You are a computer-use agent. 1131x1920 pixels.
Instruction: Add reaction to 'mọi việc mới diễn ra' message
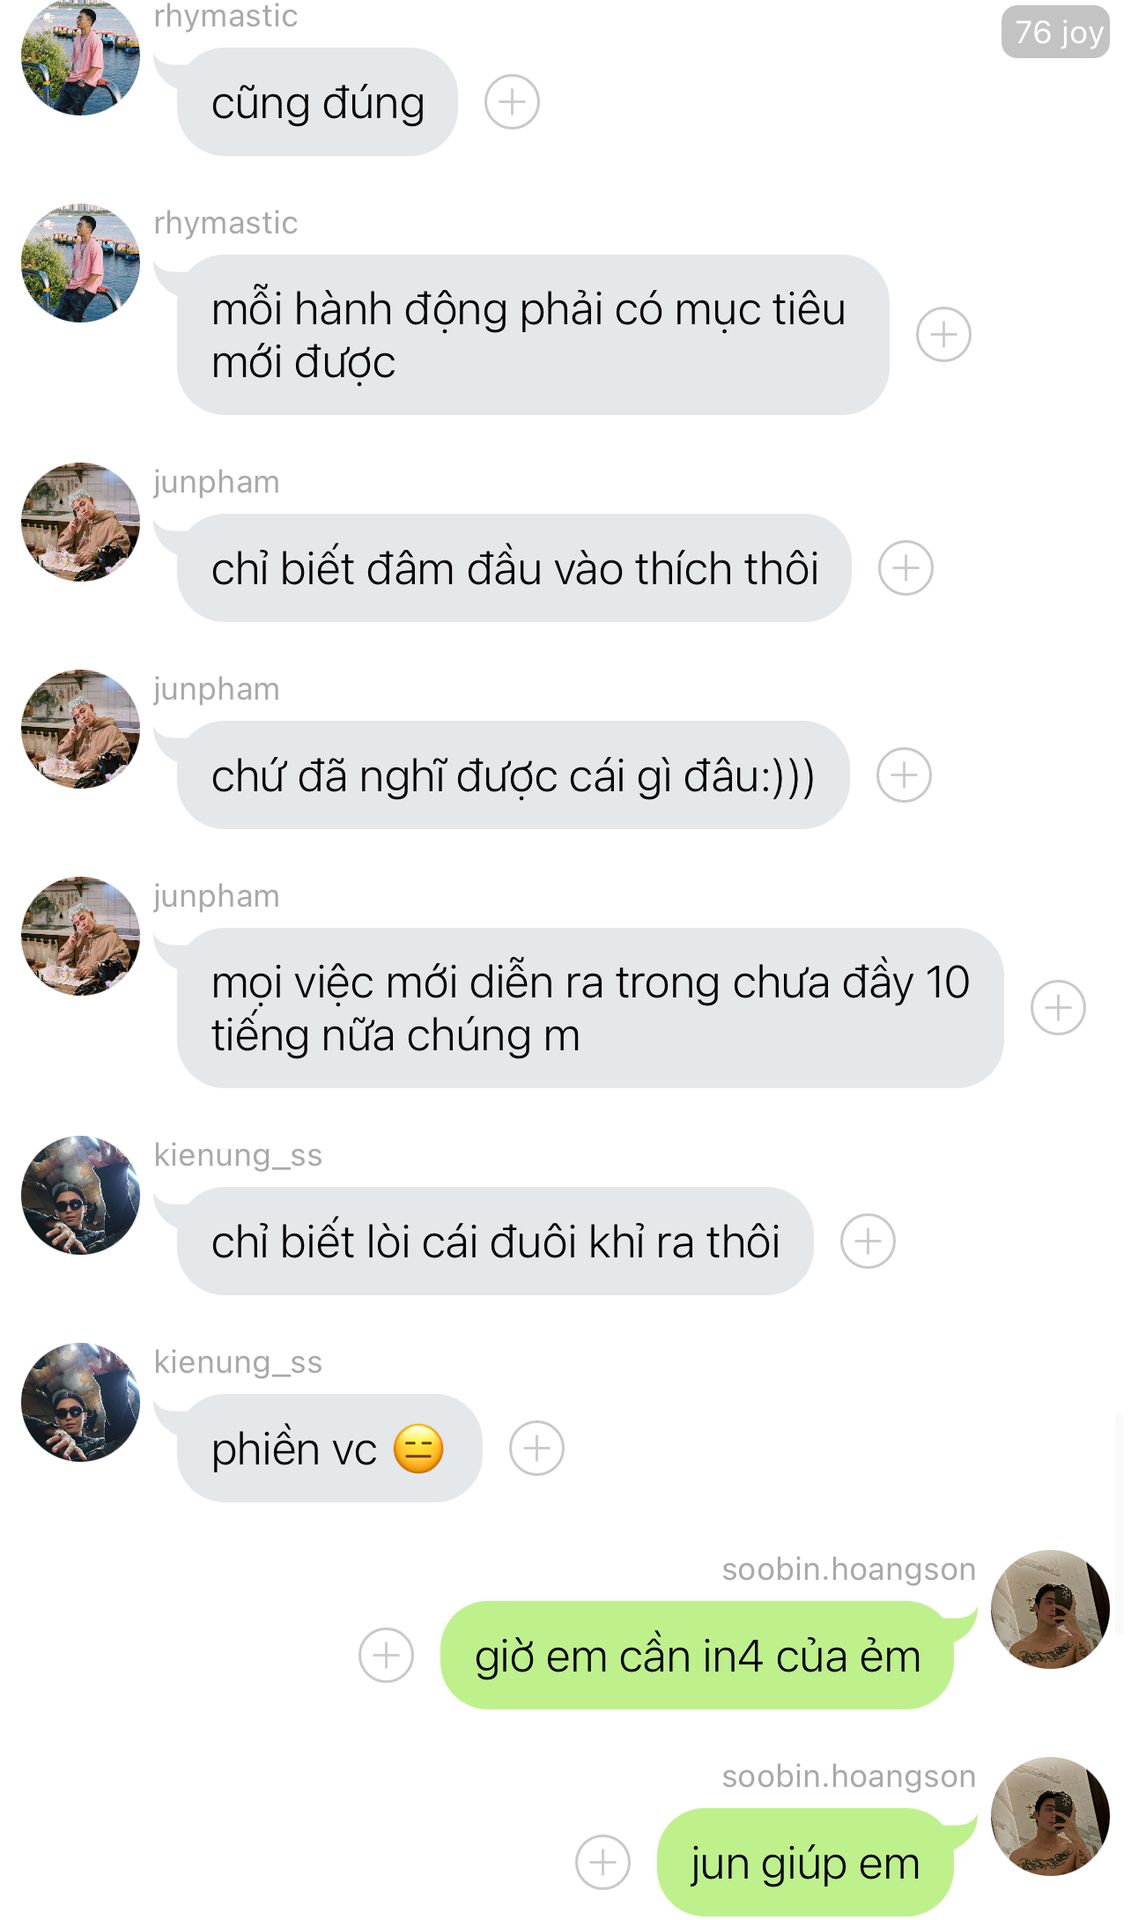point(1058,1007)
